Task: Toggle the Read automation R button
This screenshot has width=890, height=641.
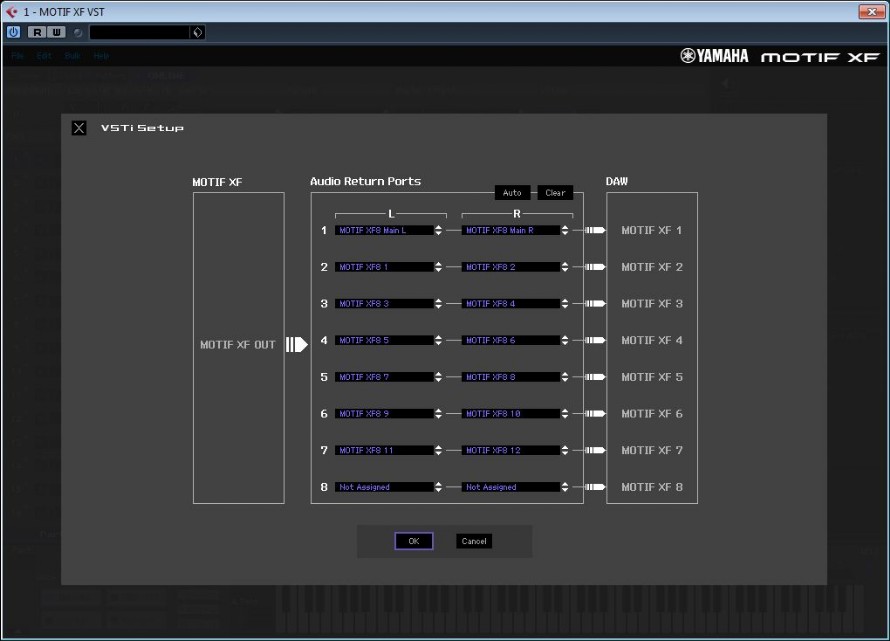Action: pyautogui.click(x=37, y=32)
